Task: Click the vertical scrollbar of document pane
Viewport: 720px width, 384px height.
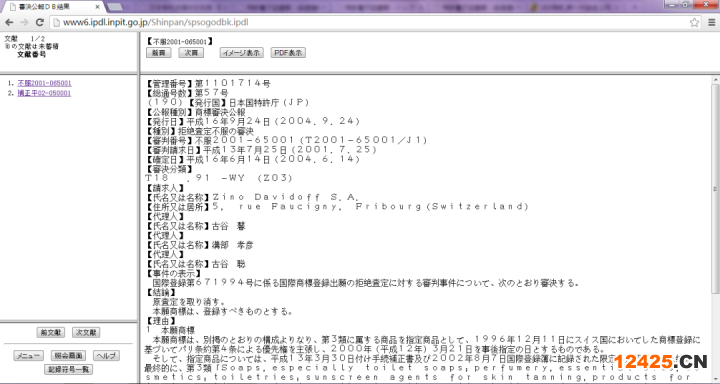Action: [x=715, y=228]
